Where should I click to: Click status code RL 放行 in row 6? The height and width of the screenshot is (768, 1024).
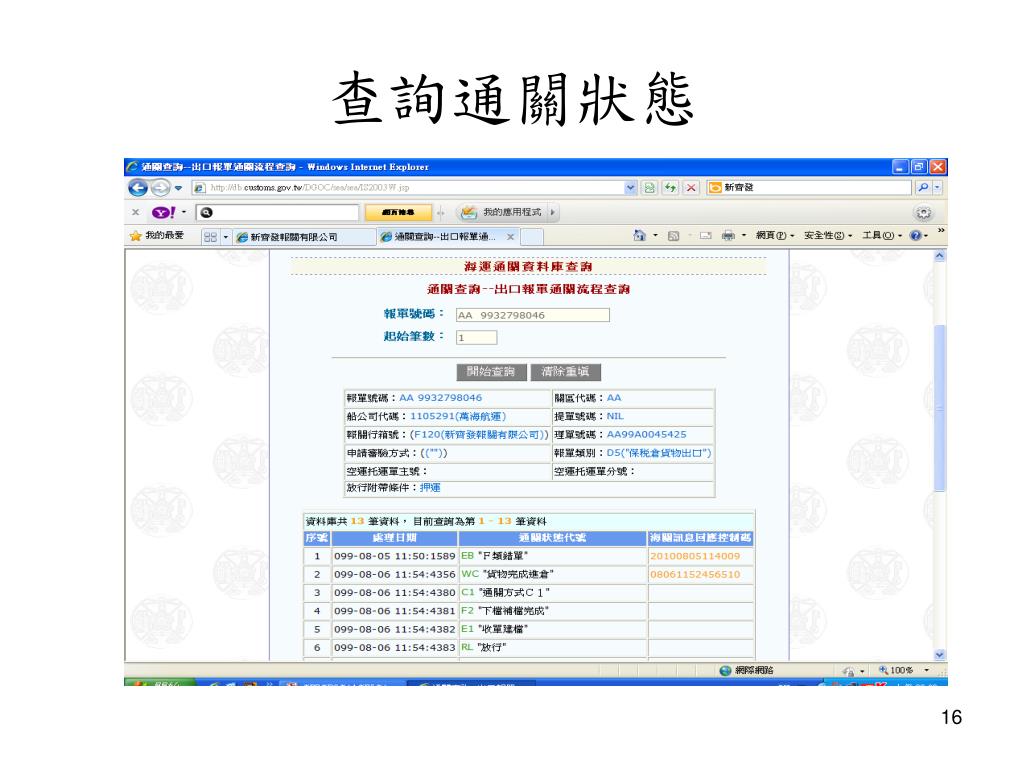tap(484, 647)
